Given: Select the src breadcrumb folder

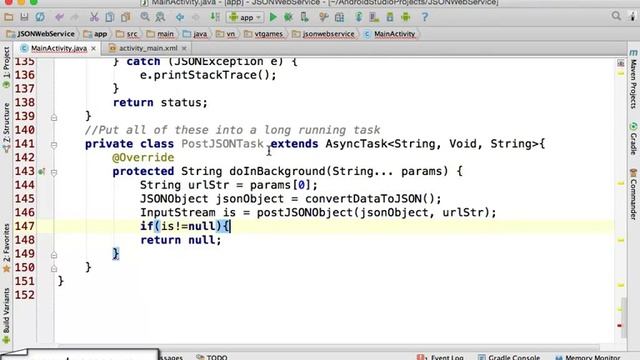Looking at the screenshot, I should 127,34.
